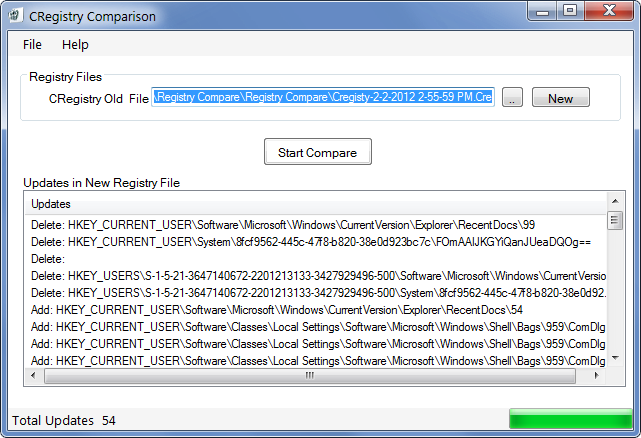
Task: Click the Updates column header
Action: click(316, 204)
